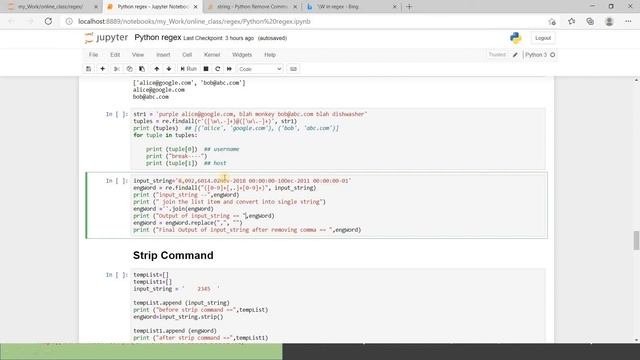Rename the notebook title Python regex
The width and height of the screenshot is (640, 360).
[x=158, y=38]
